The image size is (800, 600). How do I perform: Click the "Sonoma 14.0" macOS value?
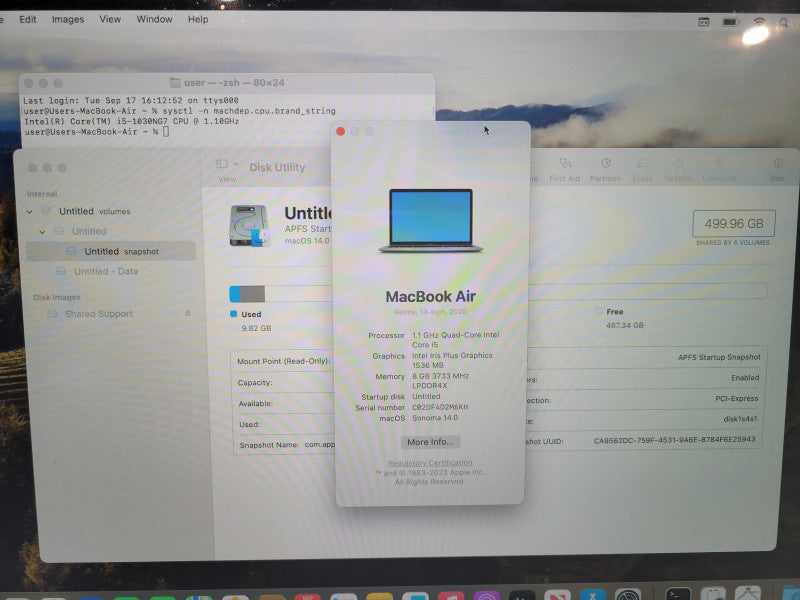435,418
